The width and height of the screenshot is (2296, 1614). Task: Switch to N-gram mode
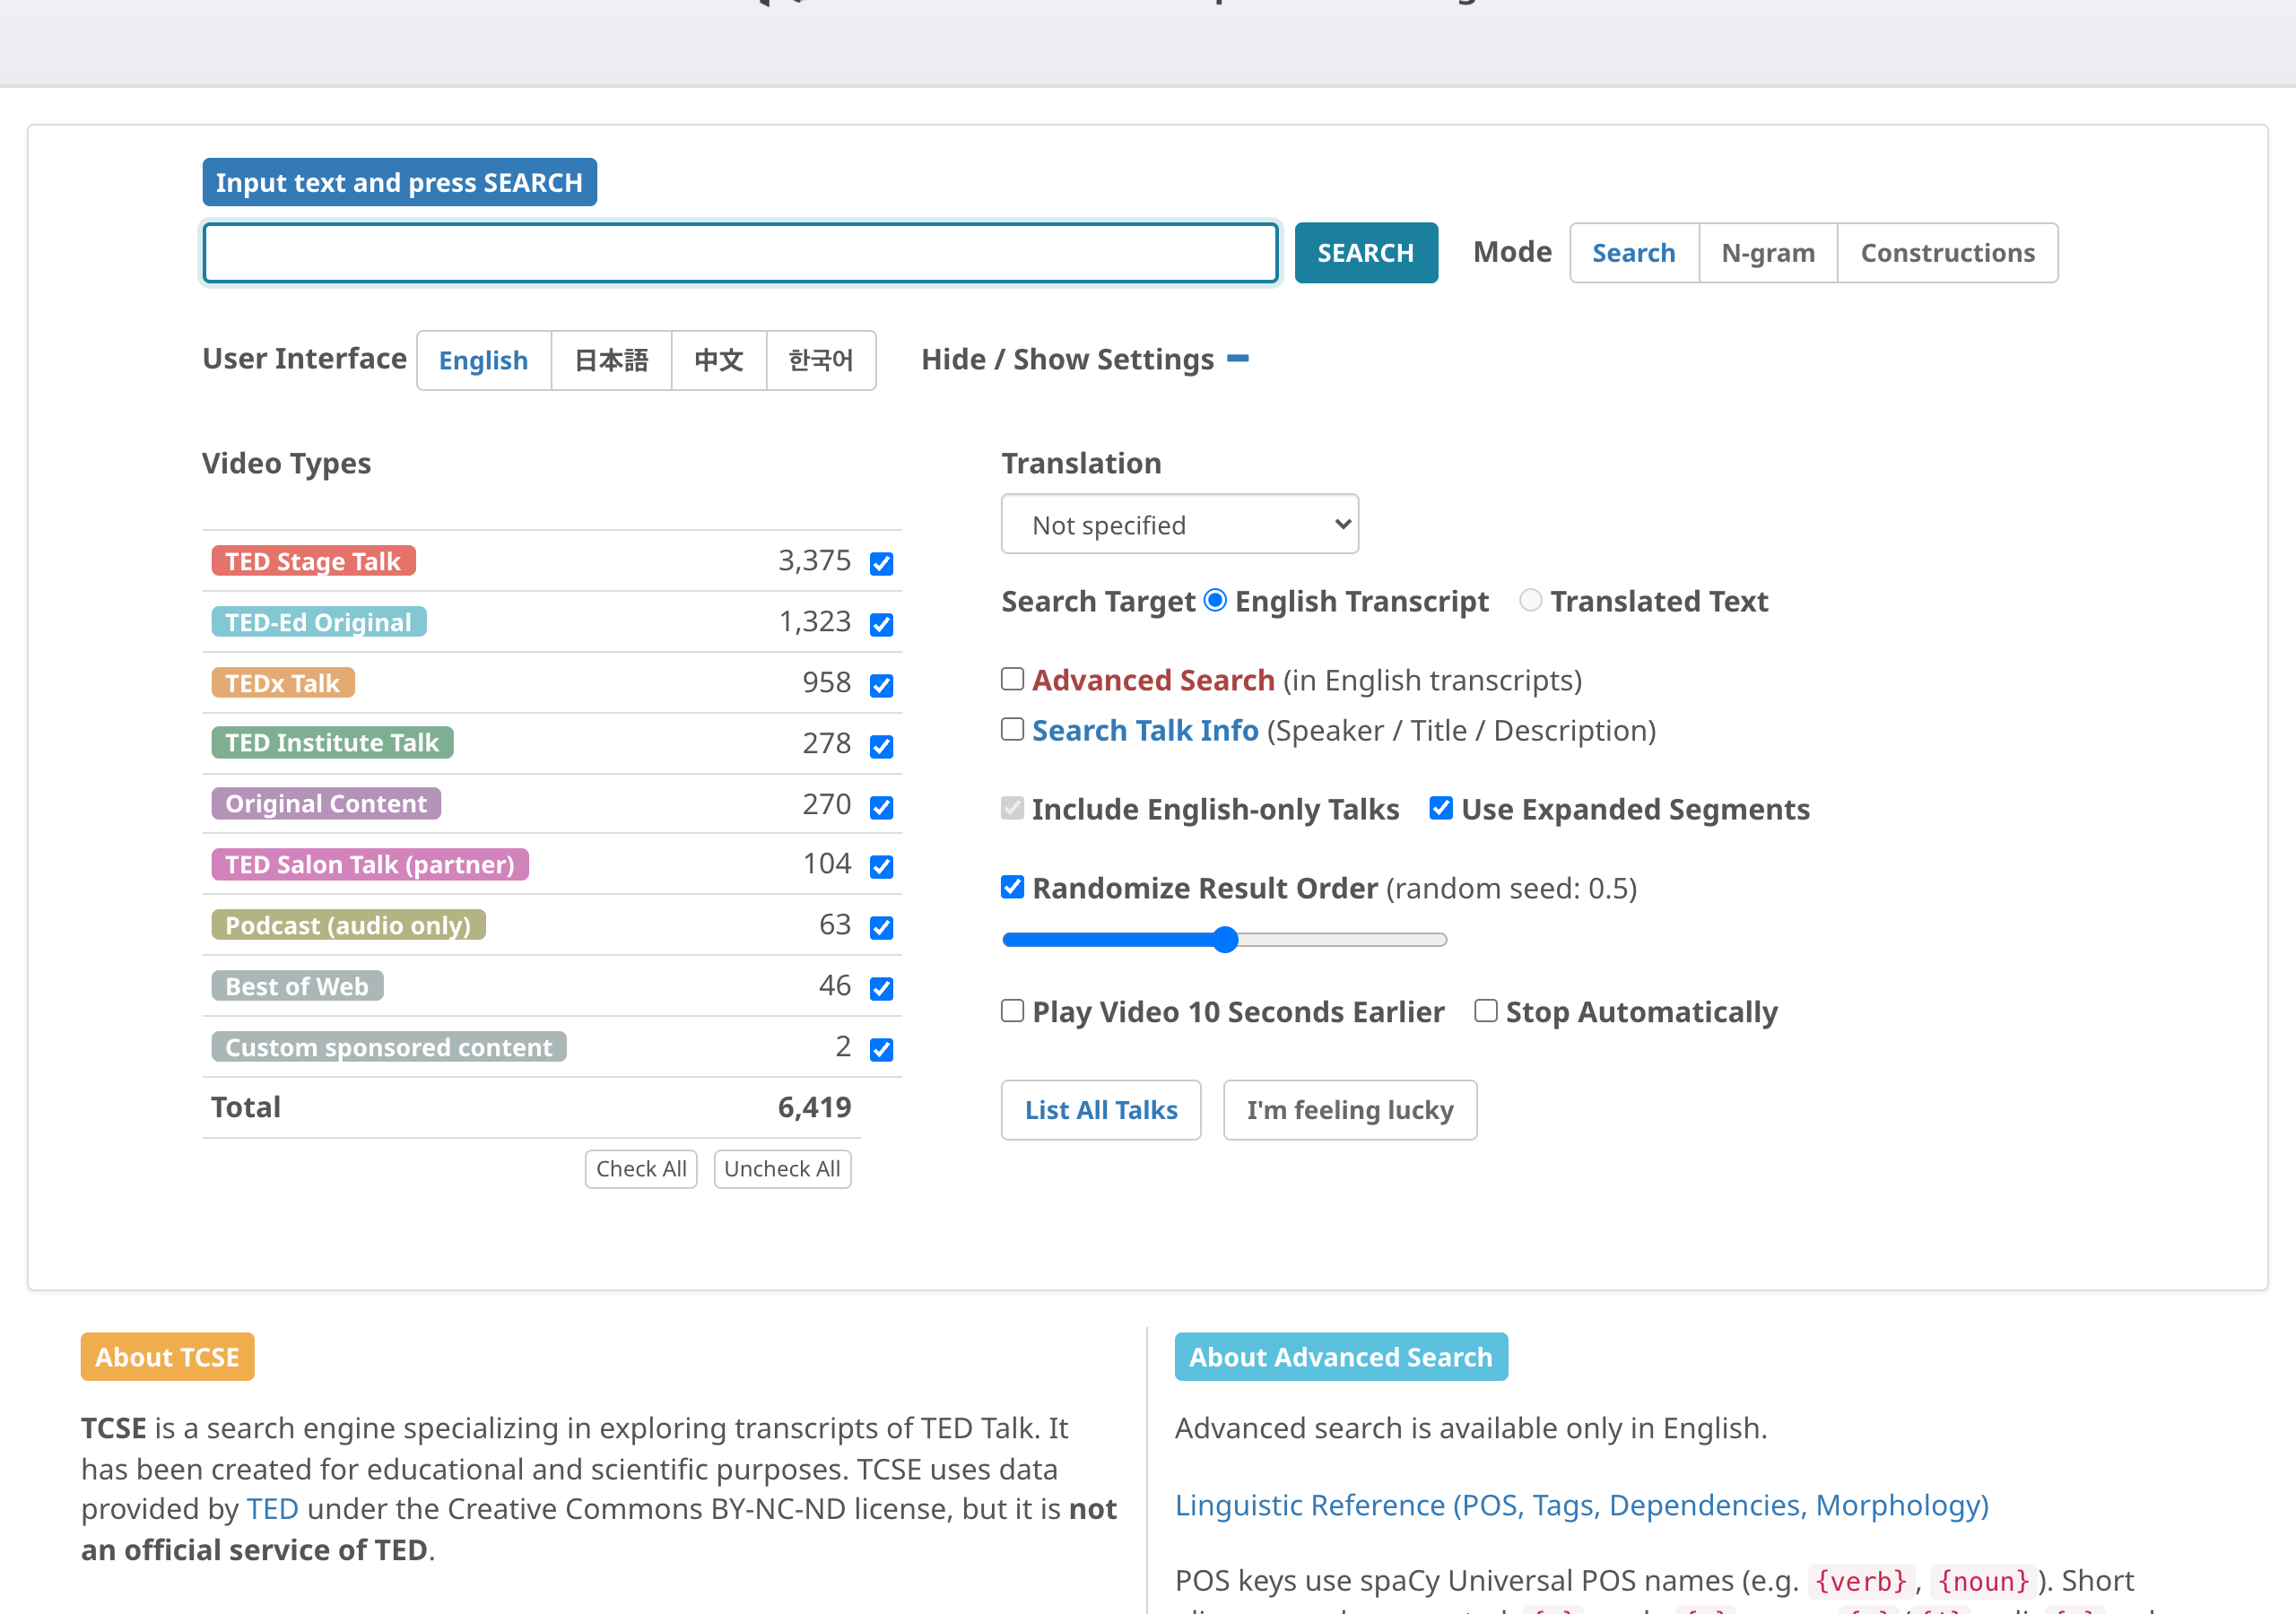pos(1767,253)
